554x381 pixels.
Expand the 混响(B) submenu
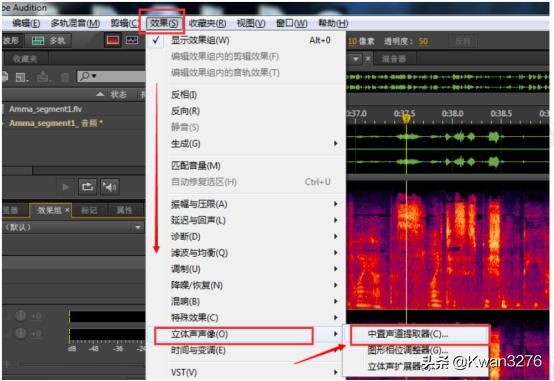point(246,301)
